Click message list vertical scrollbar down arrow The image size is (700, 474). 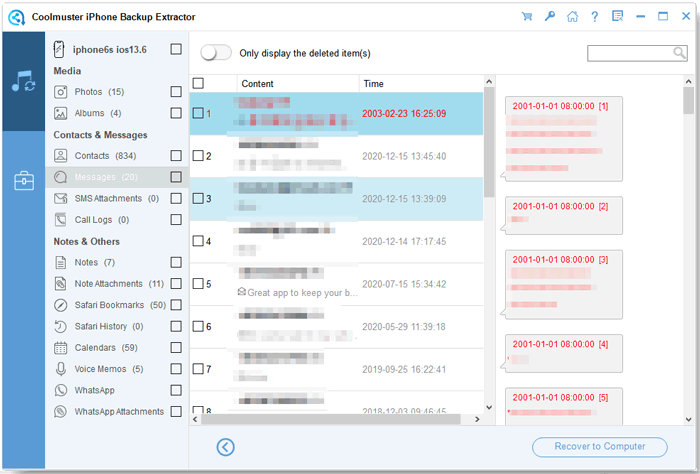point(489,407)
